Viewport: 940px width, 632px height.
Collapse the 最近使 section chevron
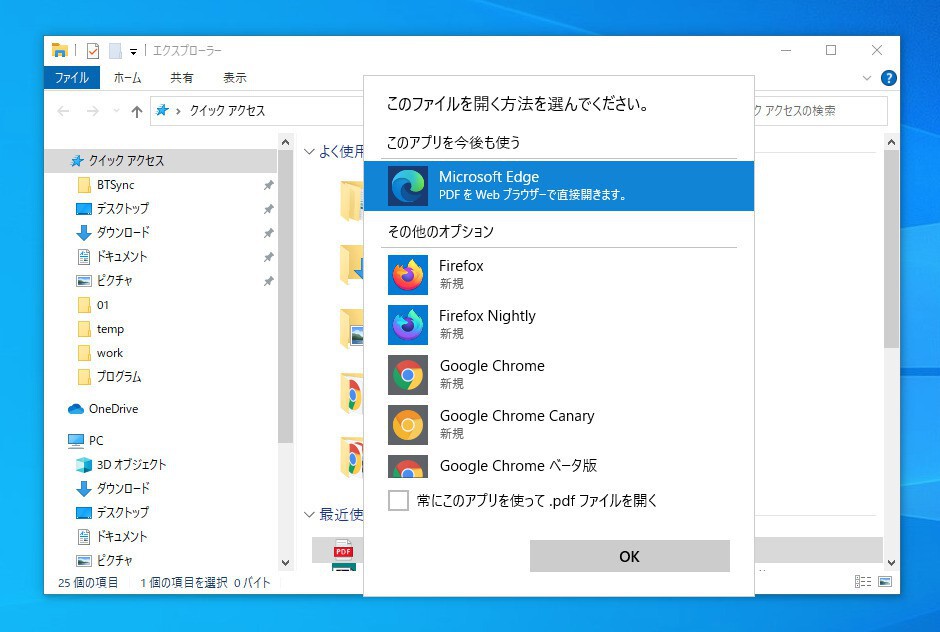[309, 514]
